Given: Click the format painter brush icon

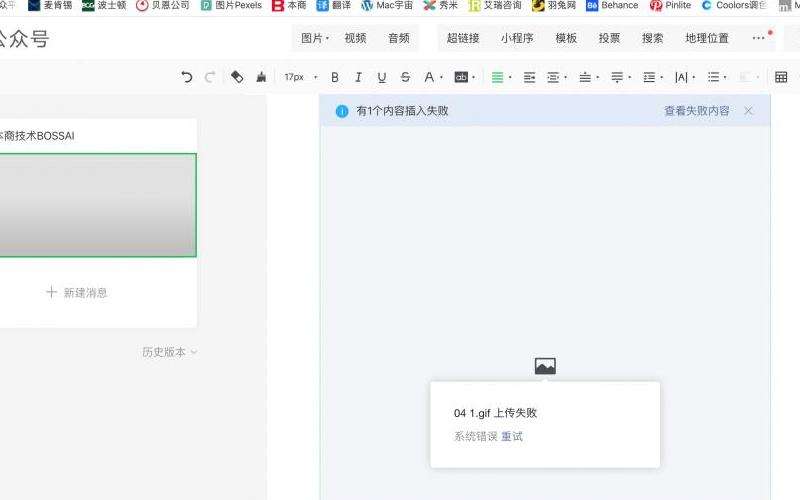Looking at the screenshot, I should 261,77.
